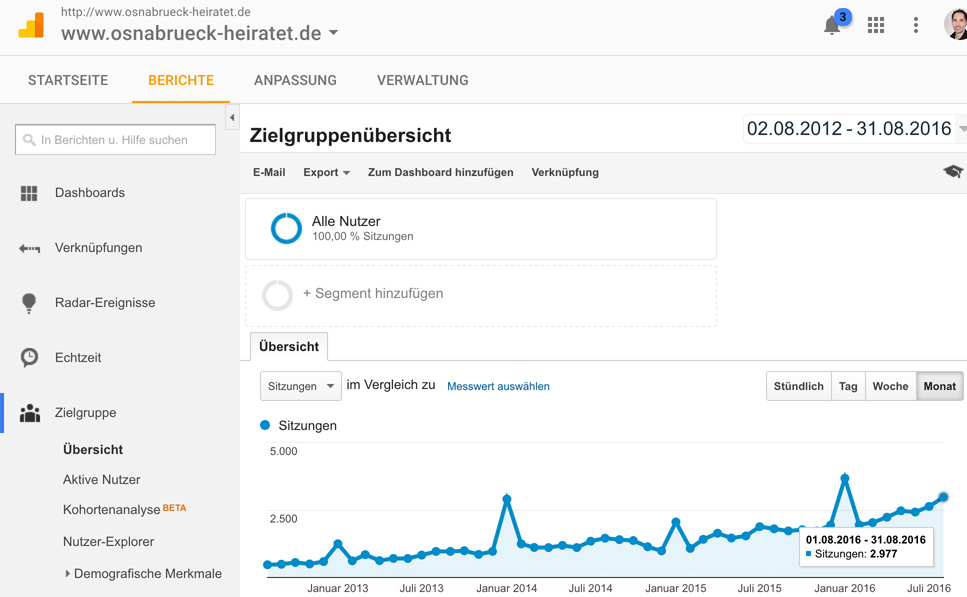Screen dimensions: 967x597
Task: Click the search reports input field
Action: click(x=115, y=140)
